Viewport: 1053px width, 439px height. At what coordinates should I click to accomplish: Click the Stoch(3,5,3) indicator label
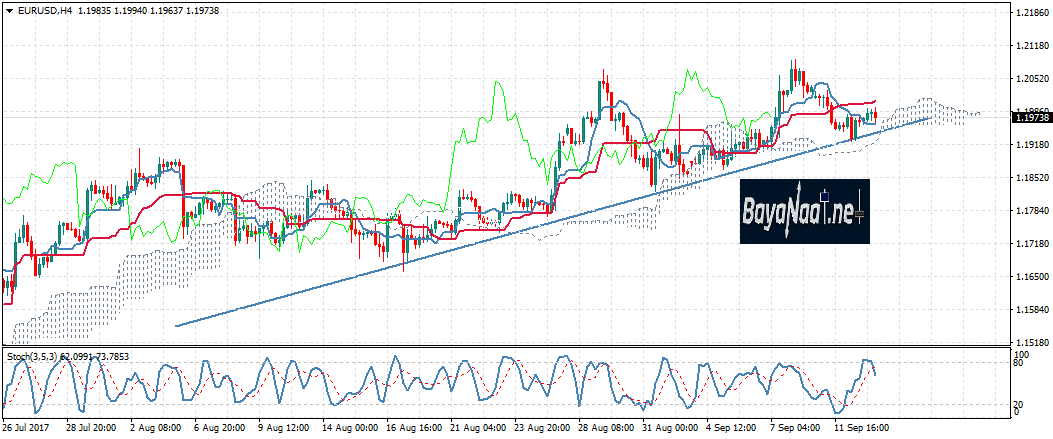coord(32,355)
